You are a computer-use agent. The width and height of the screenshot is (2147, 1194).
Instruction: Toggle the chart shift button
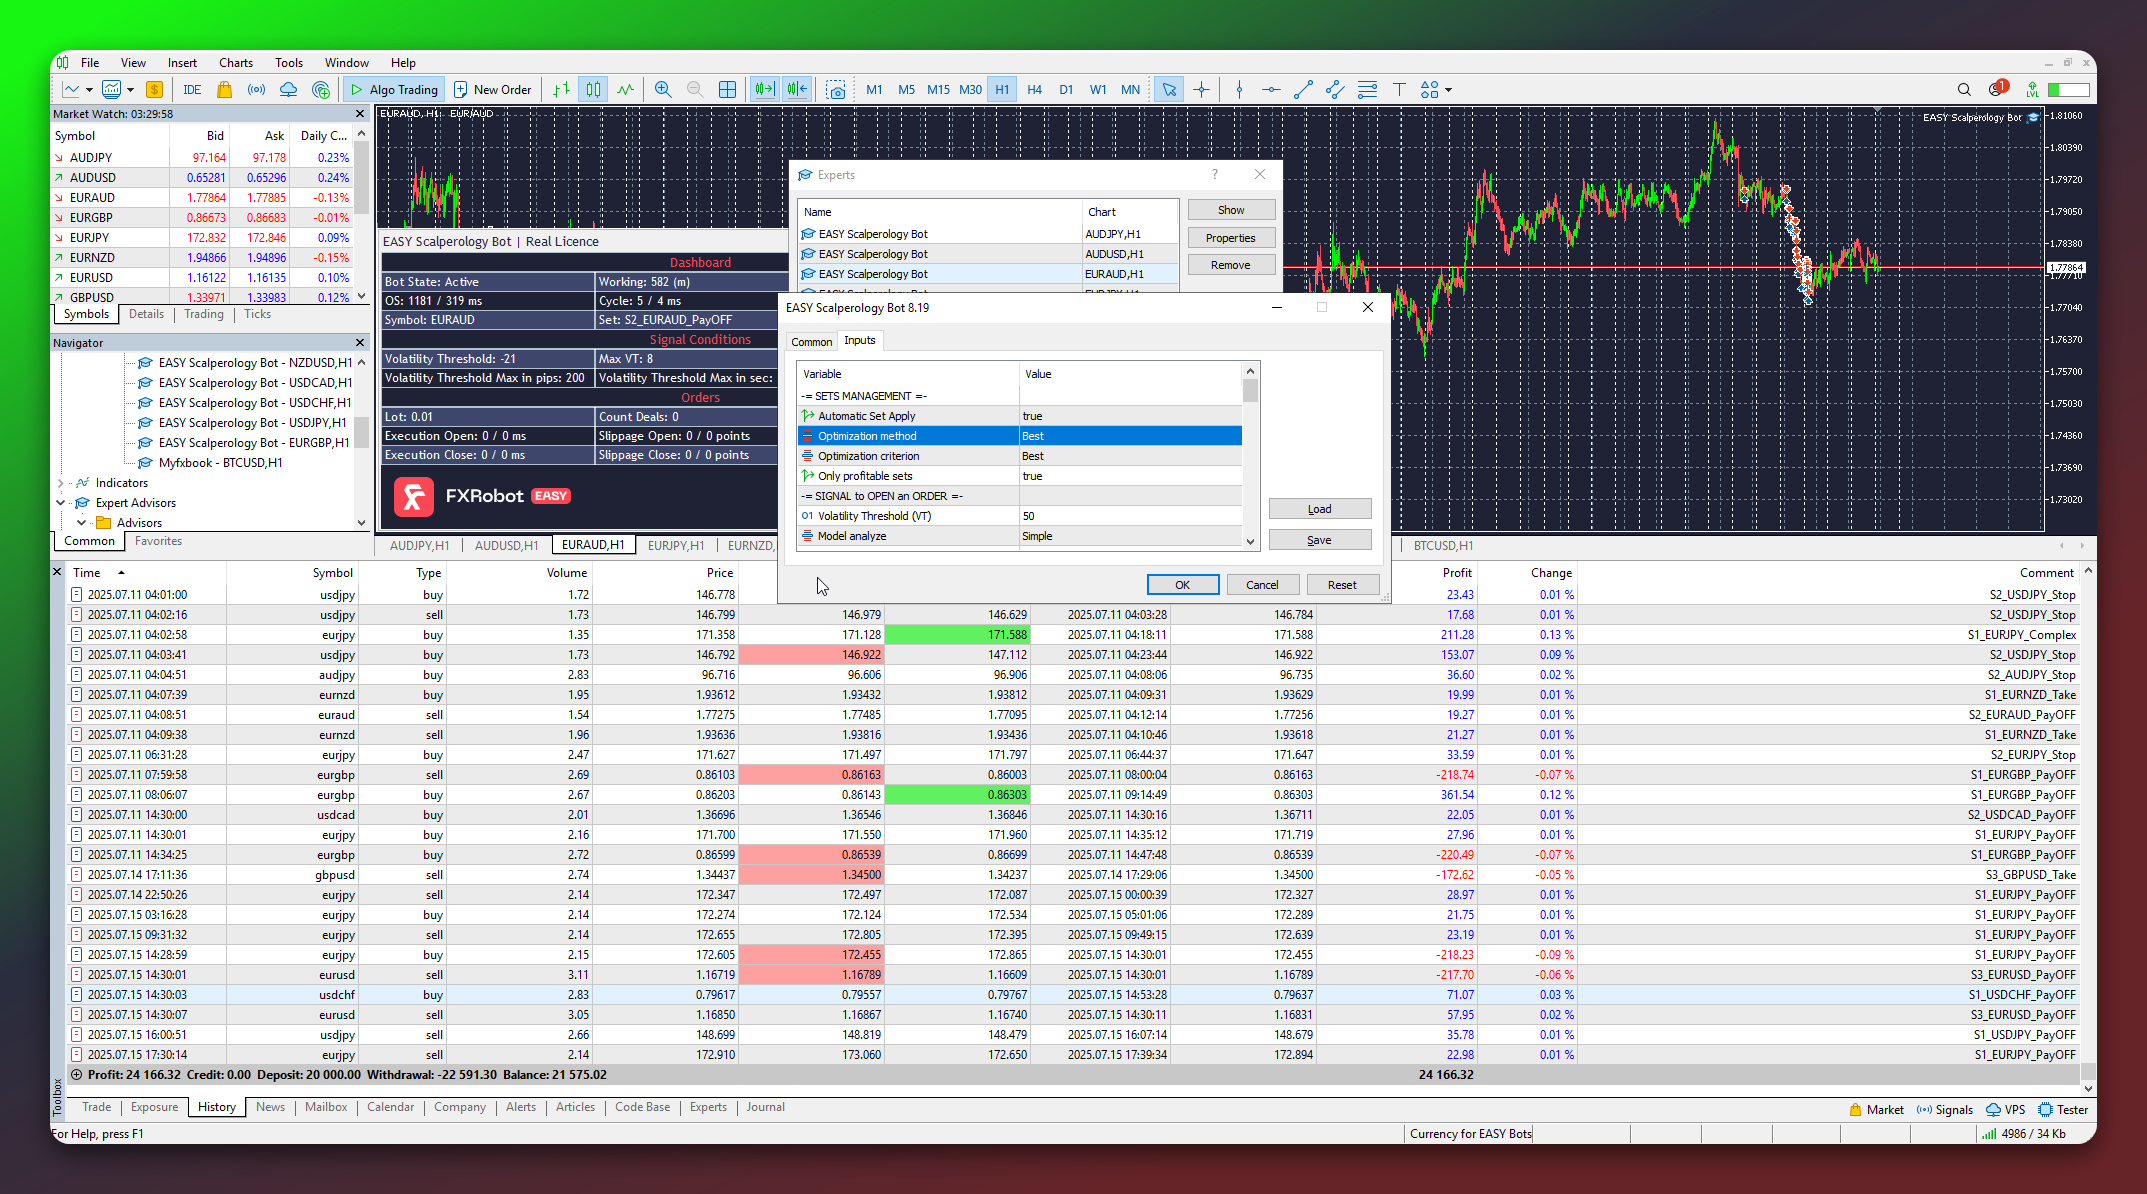(797, 90)
